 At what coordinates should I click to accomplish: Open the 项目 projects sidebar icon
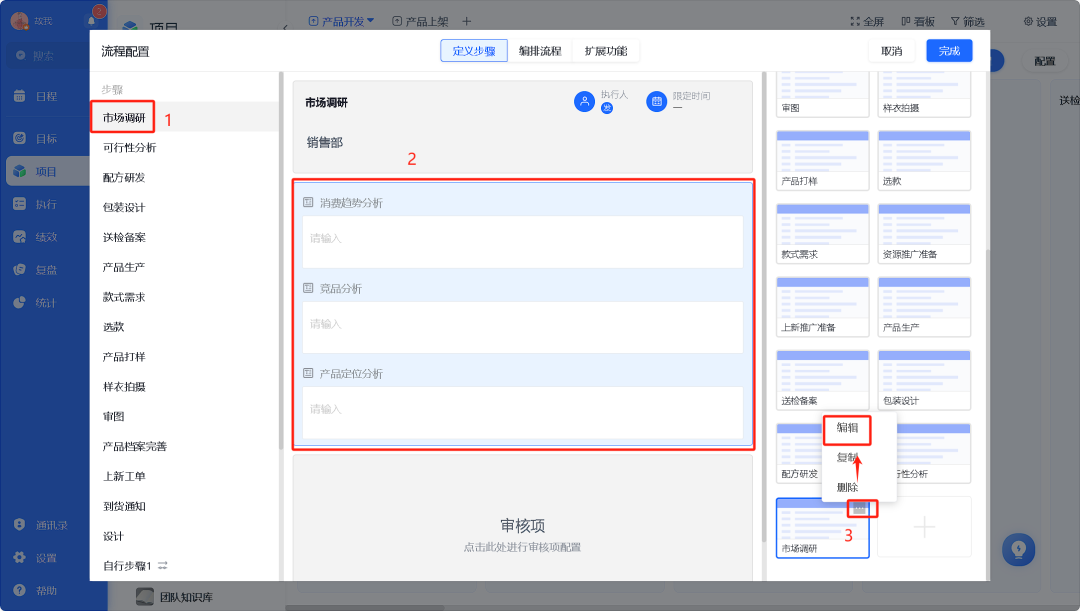20,172
